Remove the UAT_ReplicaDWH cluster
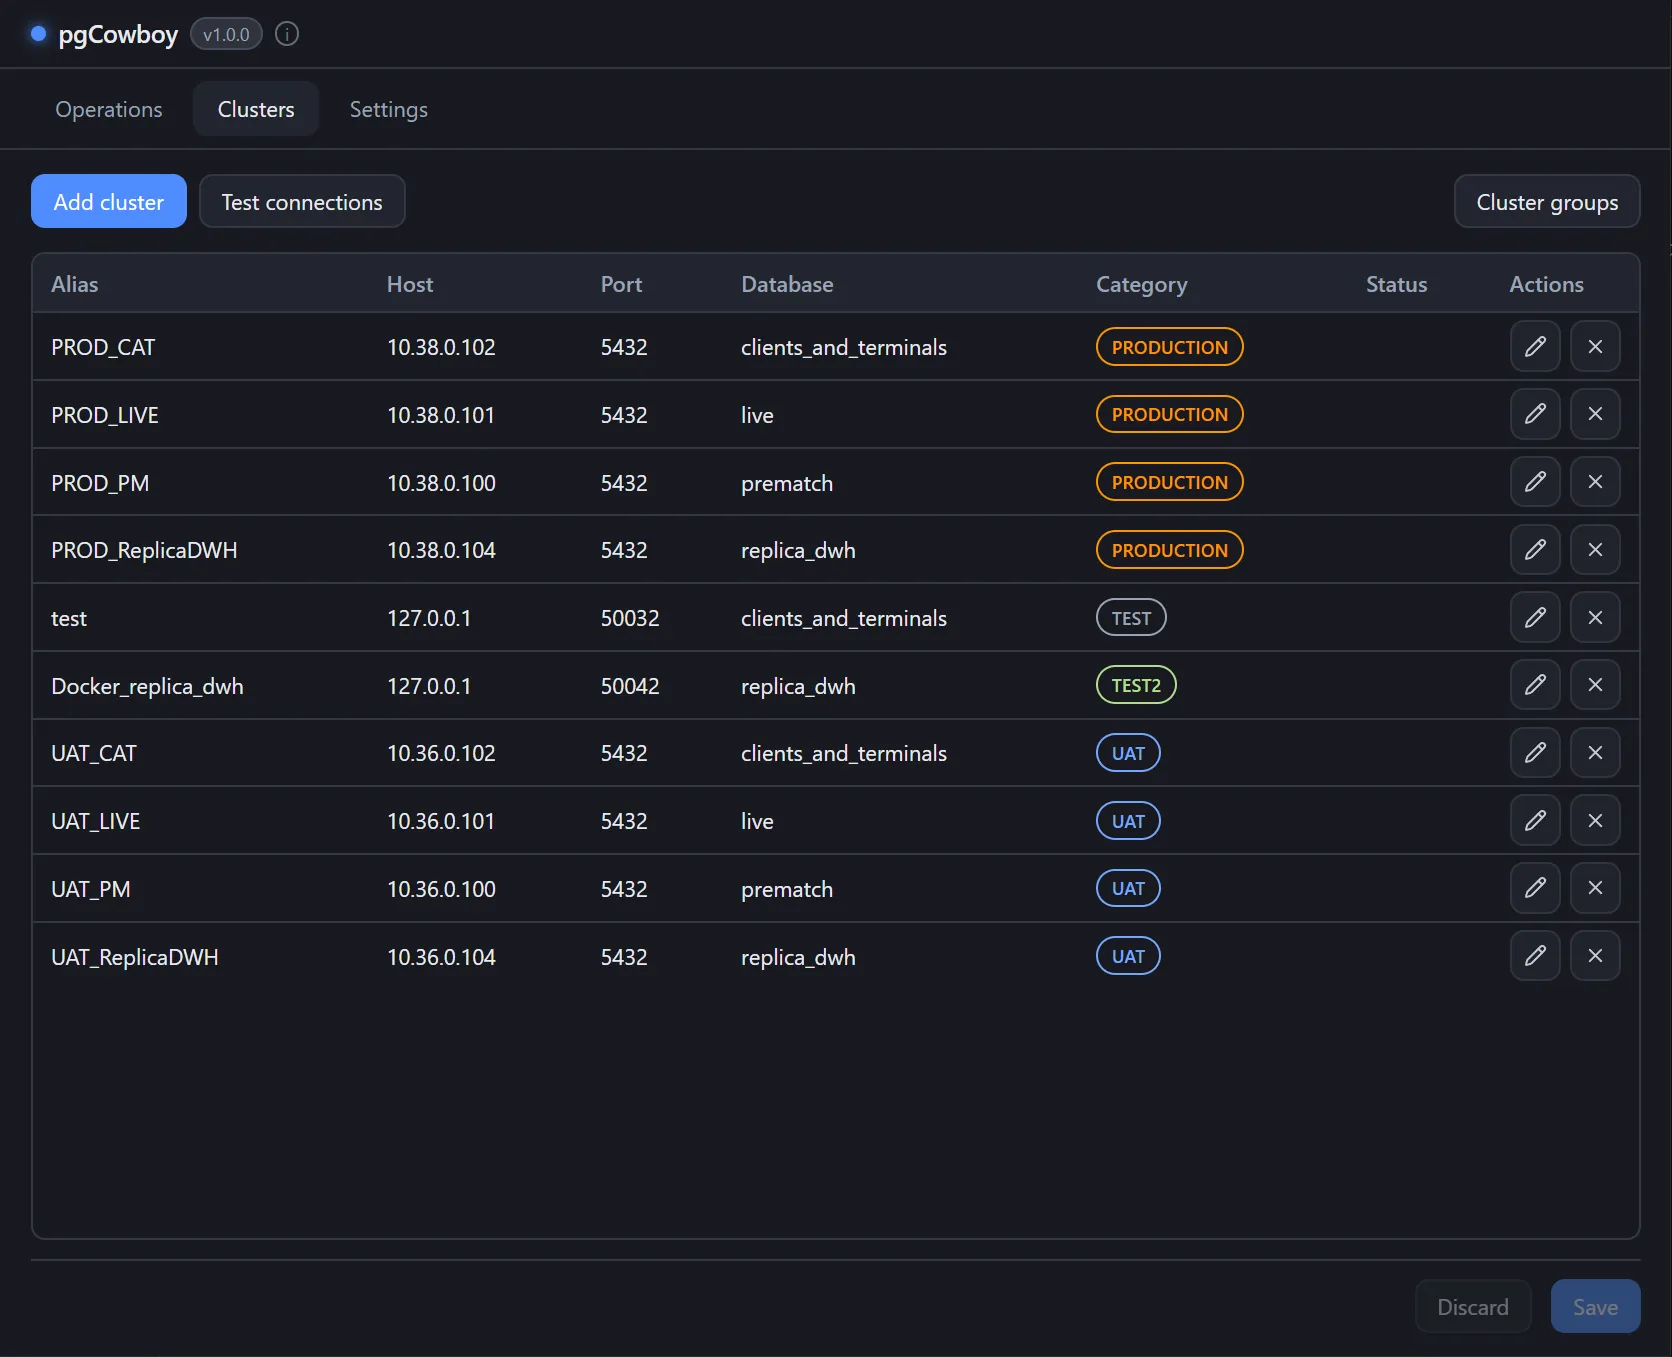 (x=1595, y=956)
